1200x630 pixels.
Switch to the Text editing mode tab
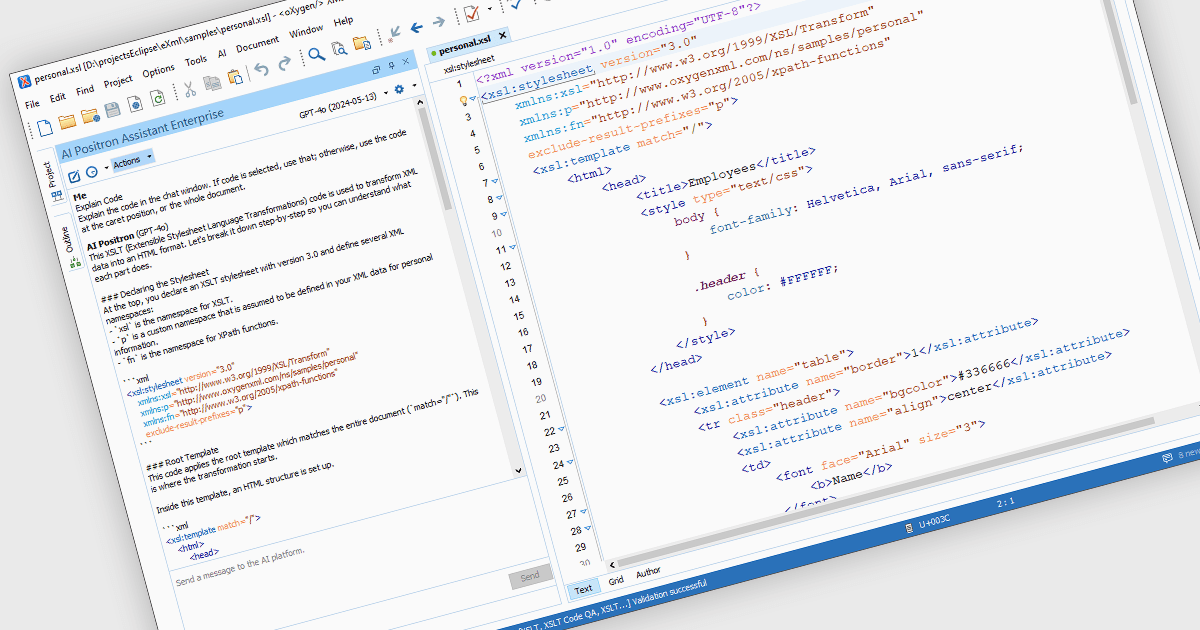click(x=583, y=589)
